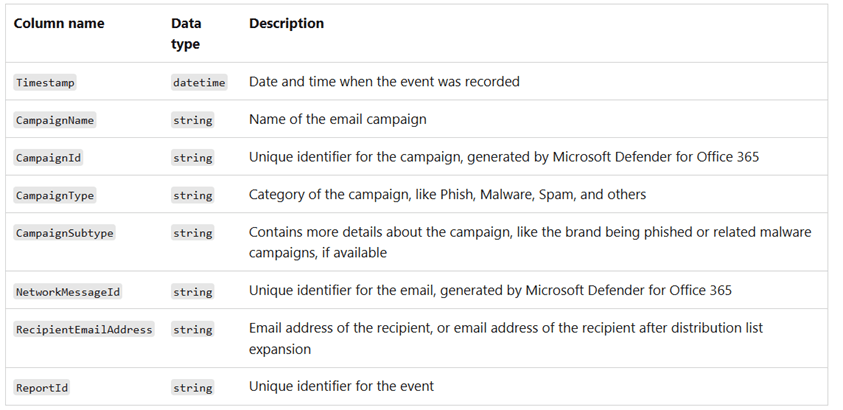Click the string type in ReportId row
The image size is (843, 410).
[192, 388]
